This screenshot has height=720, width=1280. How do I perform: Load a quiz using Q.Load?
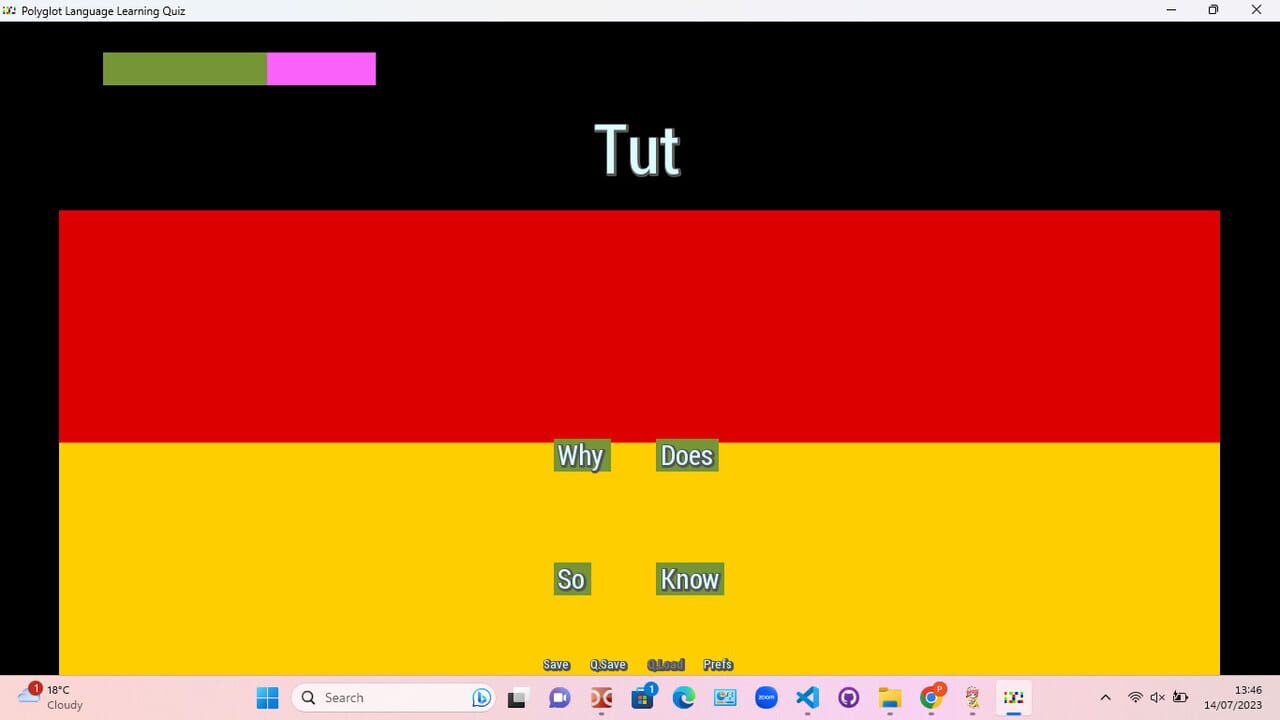[x=666, y=664]
